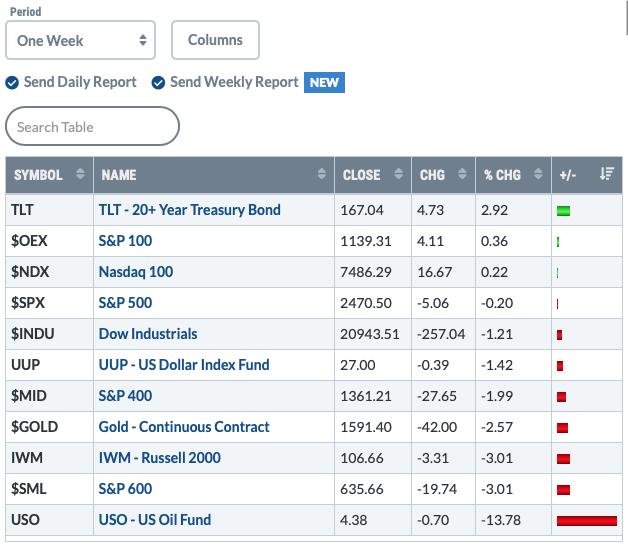628x547 pixels.
Task: Click the percent change value -1.99
Action: (497, 396)
